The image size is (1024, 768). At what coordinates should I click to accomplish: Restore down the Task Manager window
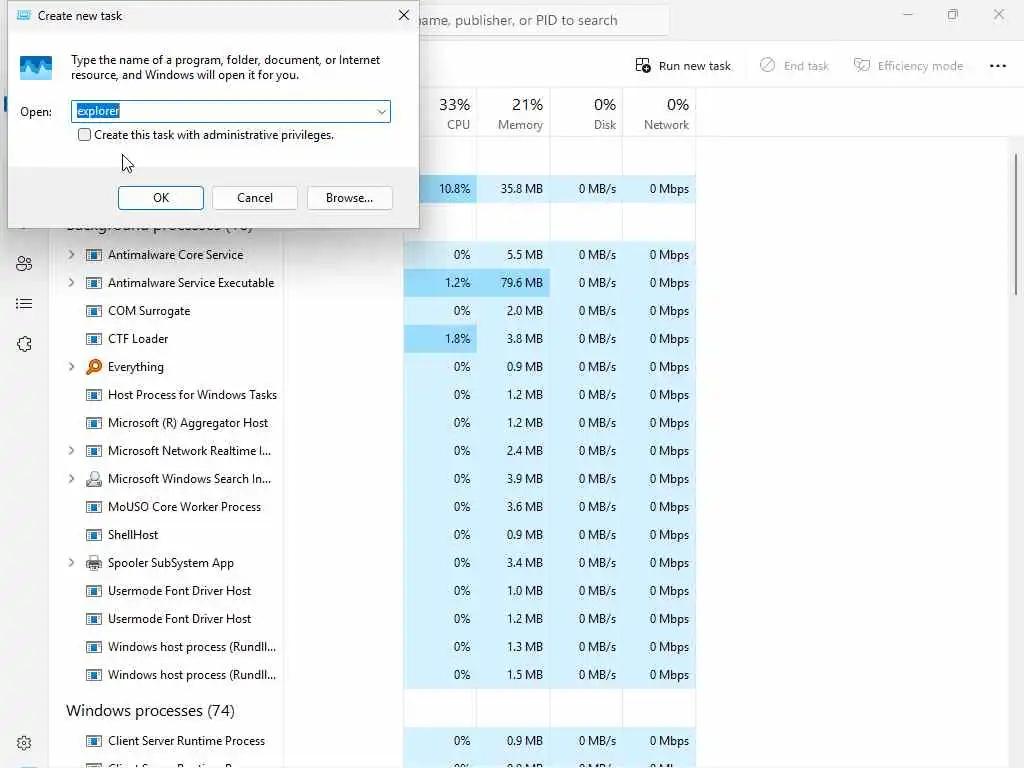pos(953,14)
